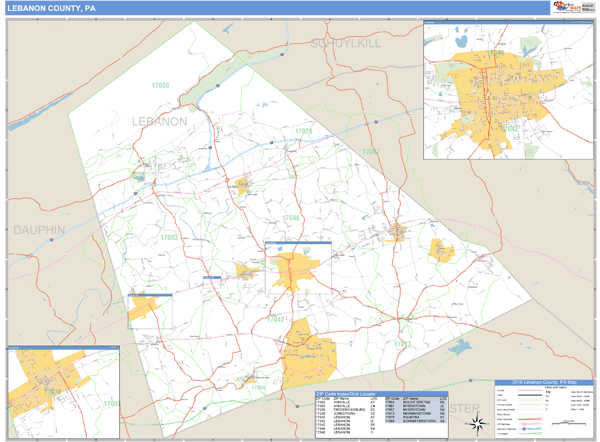Click ZIP label 17046 in Lebanon inset

[496, 53]
